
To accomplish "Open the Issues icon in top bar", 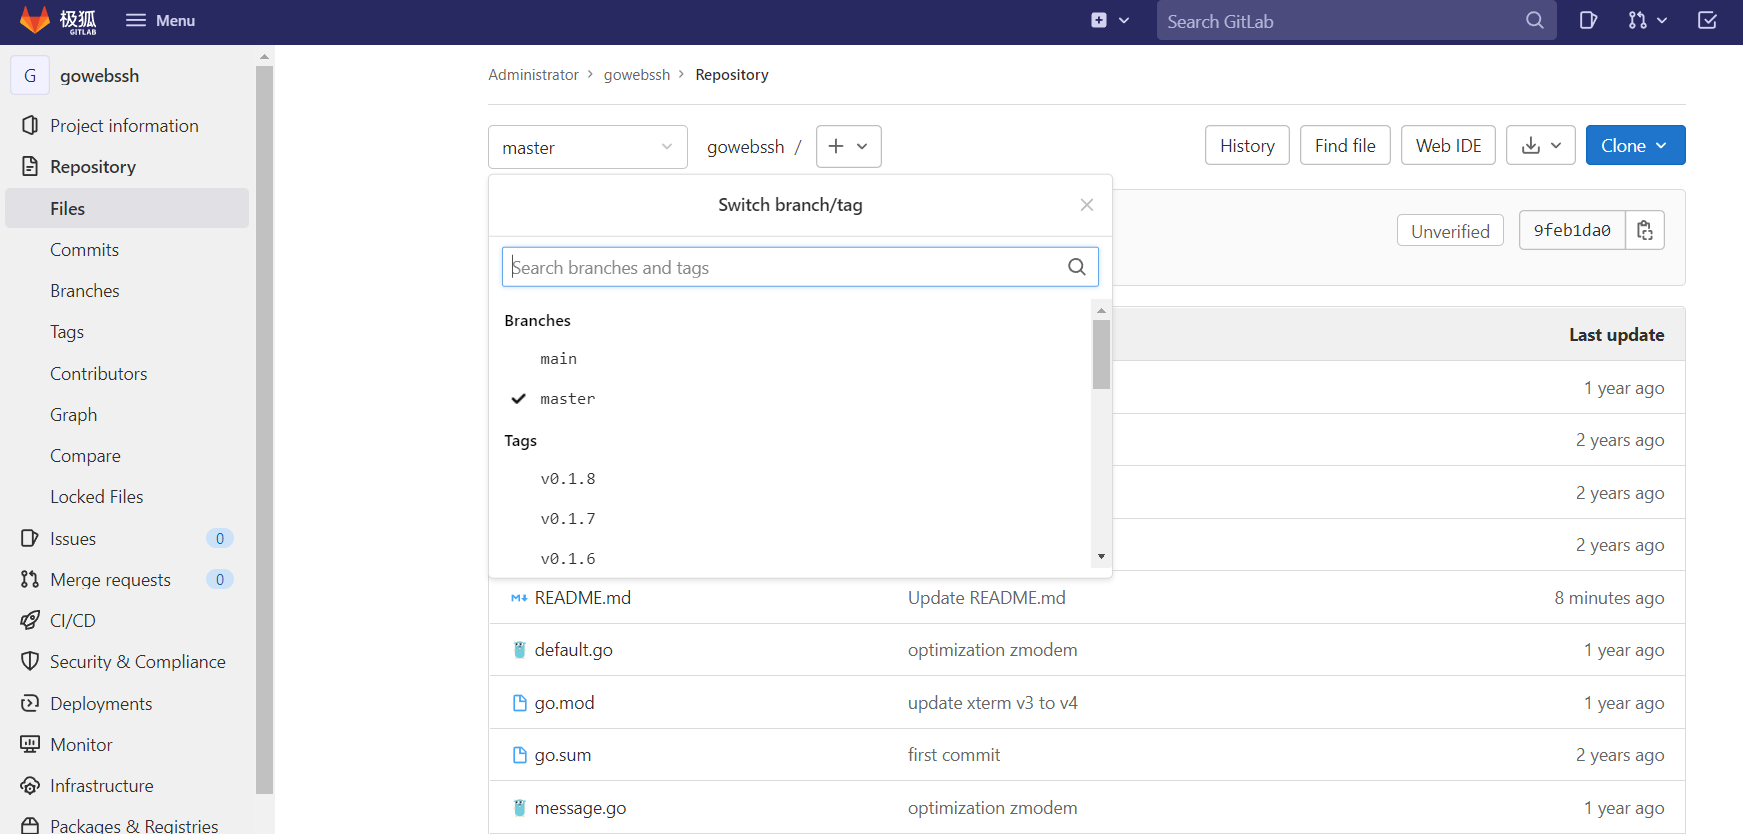I will pyautogui.click(x=1588, y=20).
